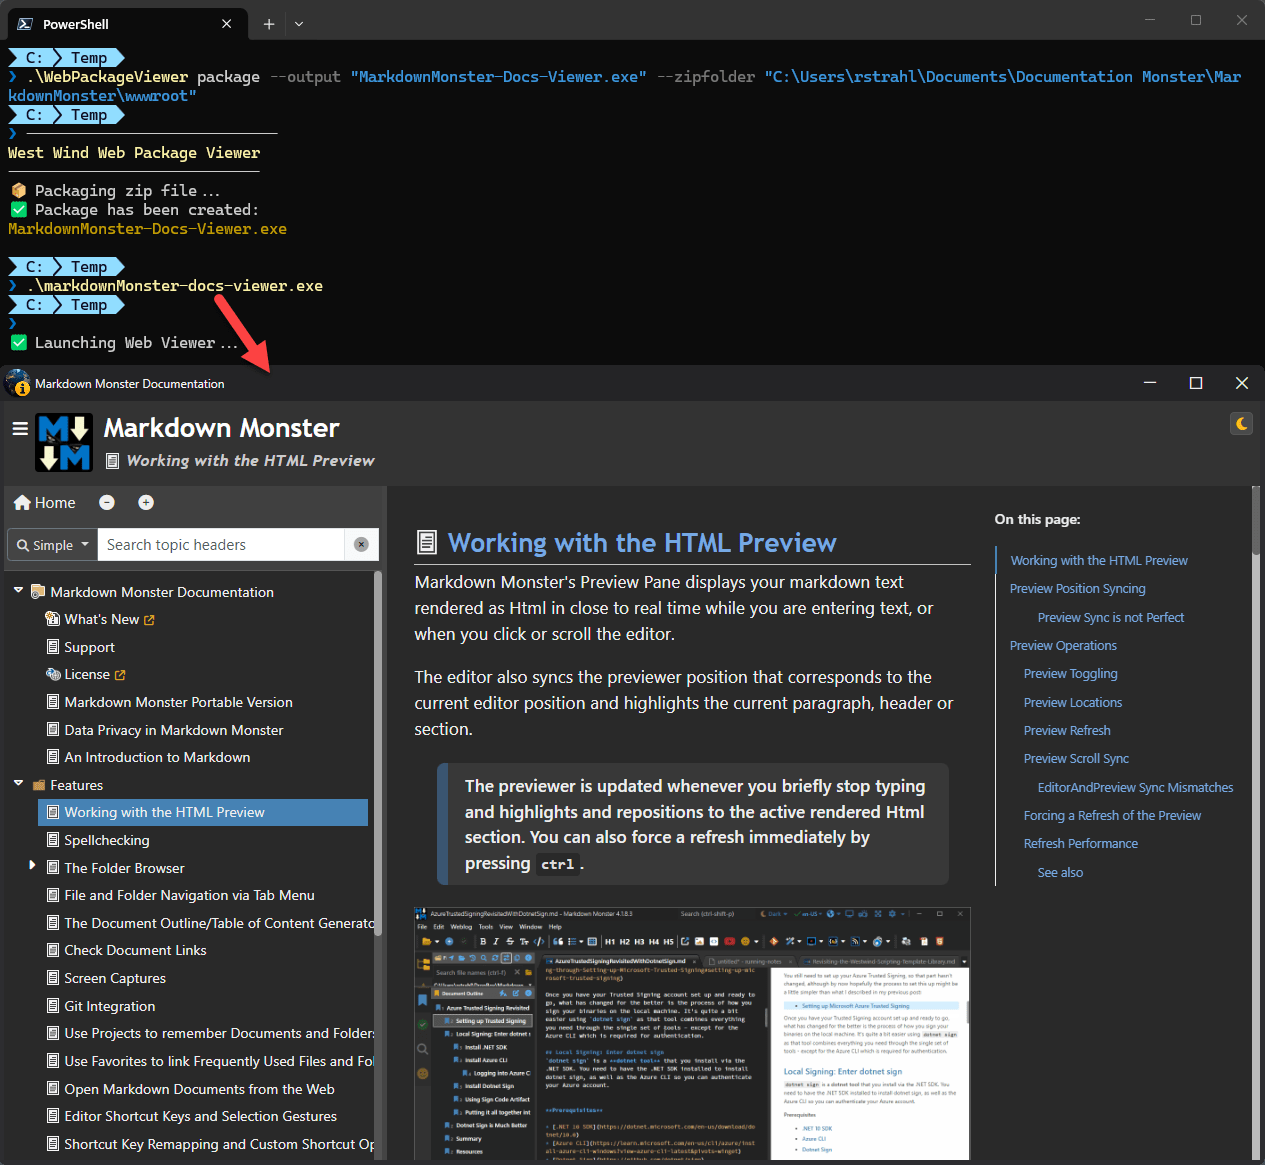Close the PowerShell tab
Image resolution: width=1265 pixels, height=1165 pixels.
pos(227,24)
